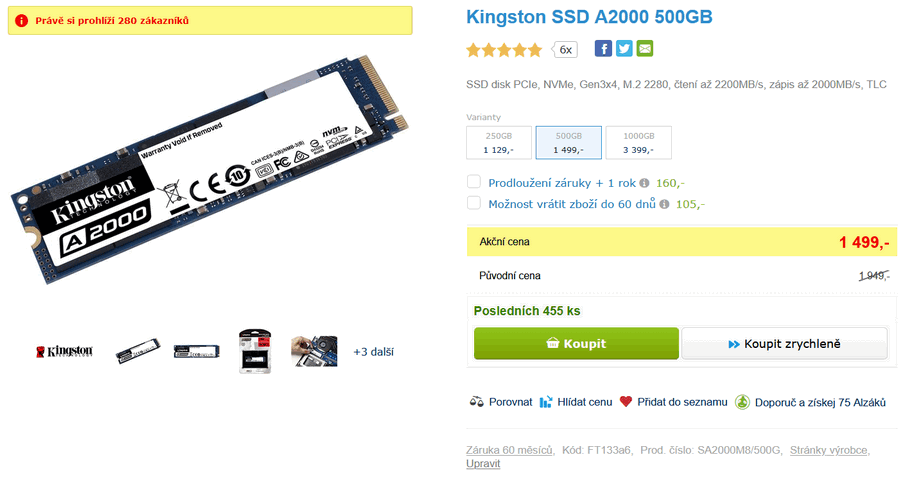
Task: Share product via Twitter icon
Action: point(624,49)
